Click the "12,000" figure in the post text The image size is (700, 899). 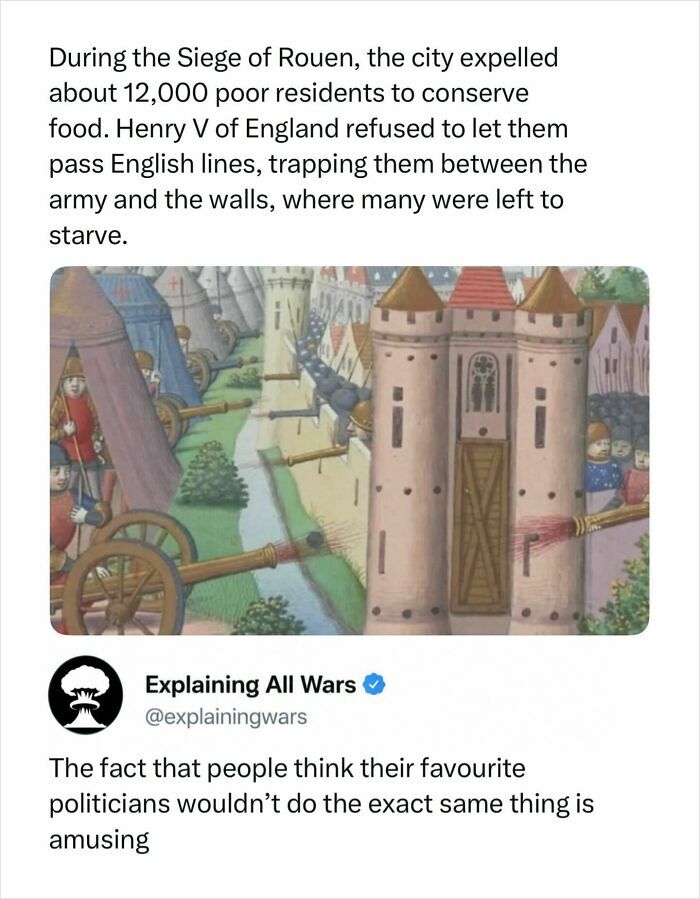click(164, 93)
